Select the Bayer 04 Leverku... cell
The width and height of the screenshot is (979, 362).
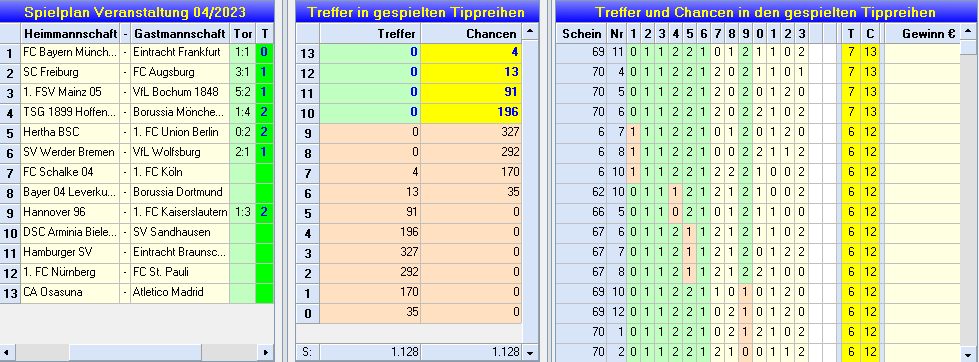(x=70, y=193)
